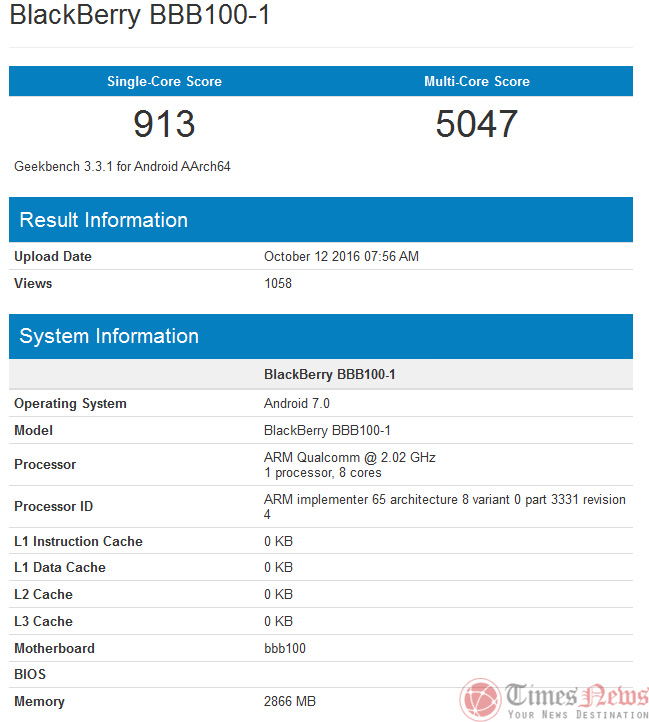649x722 pixels.
Task: Click the Geekbench 3.3.1 for Android AArch64 text
Action: (x=122, y=166)
